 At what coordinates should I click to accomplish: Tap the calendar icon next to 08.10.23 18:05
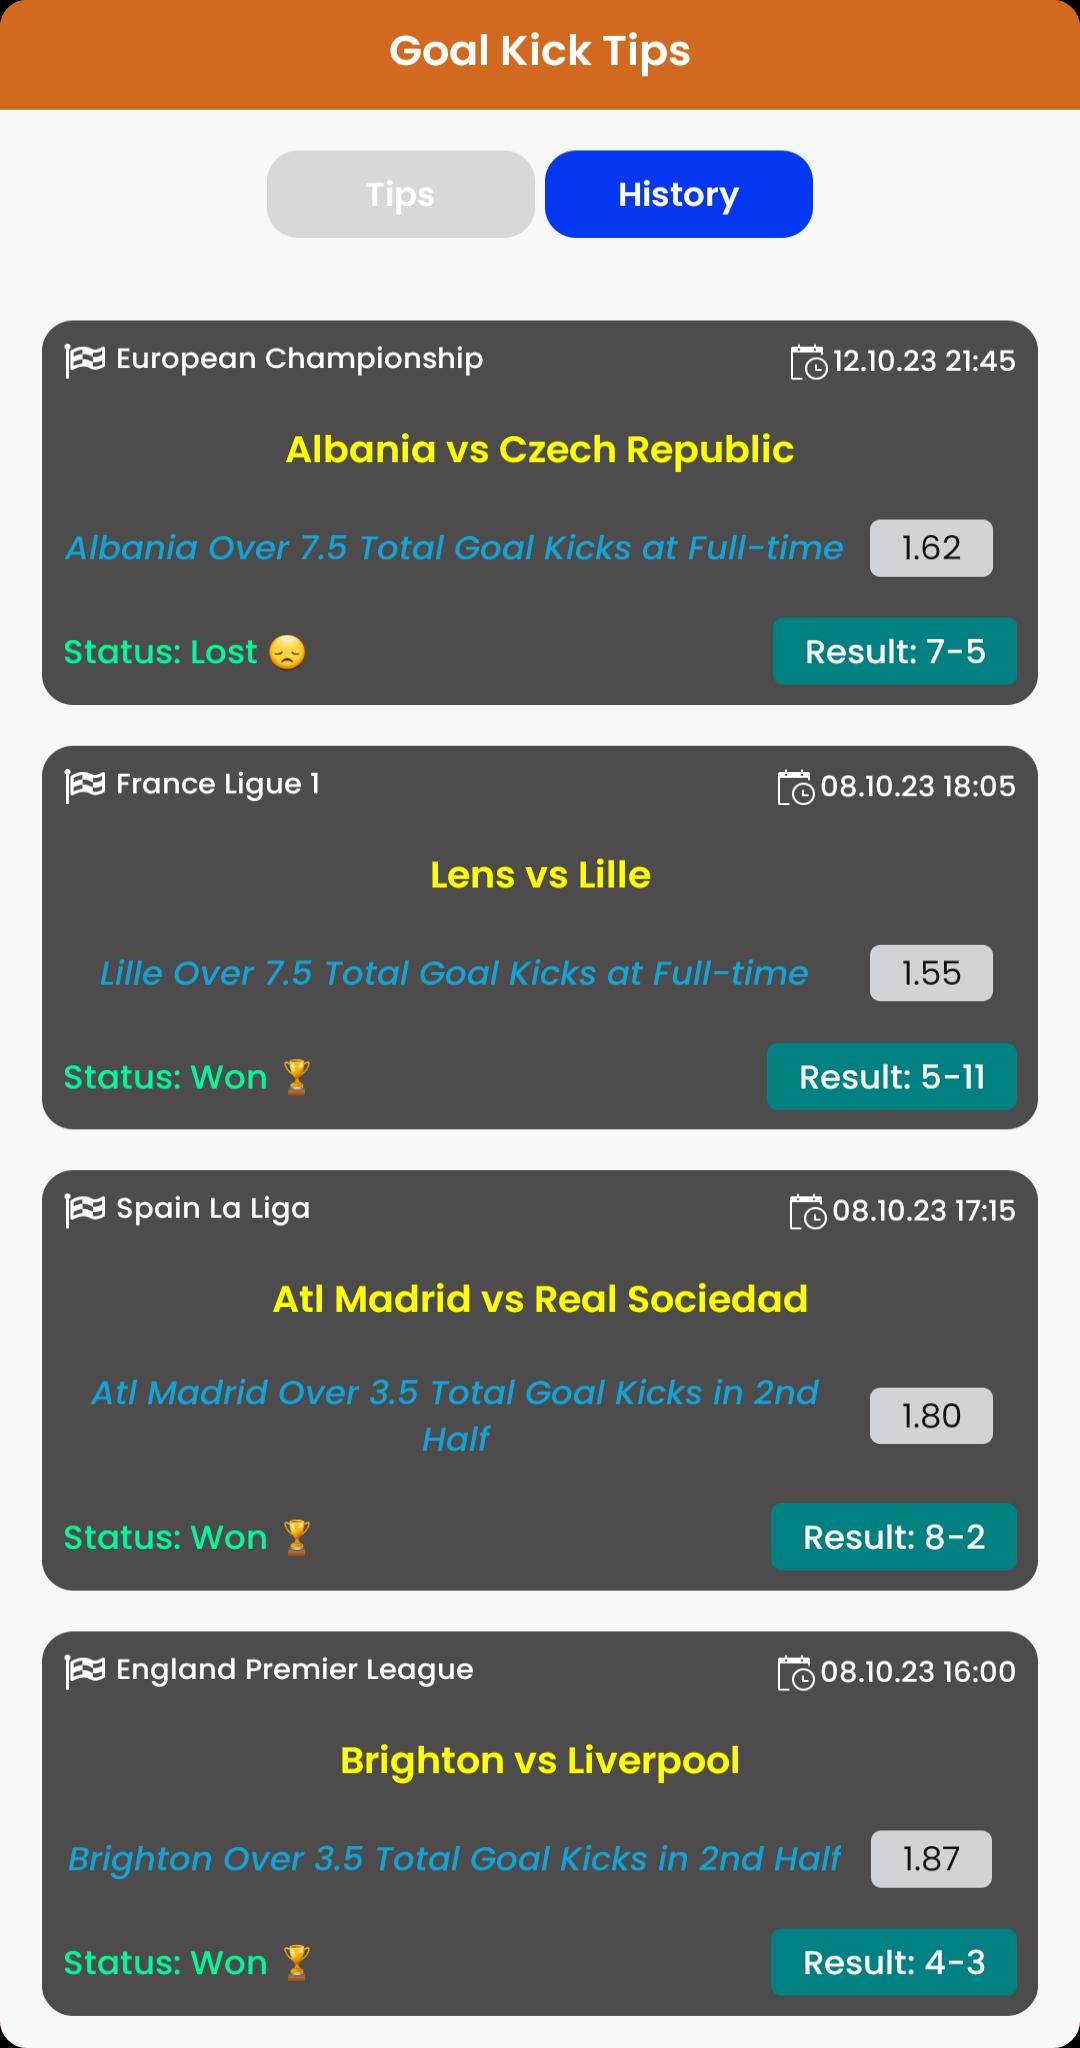pyautogui.click(x=796, y=787)
